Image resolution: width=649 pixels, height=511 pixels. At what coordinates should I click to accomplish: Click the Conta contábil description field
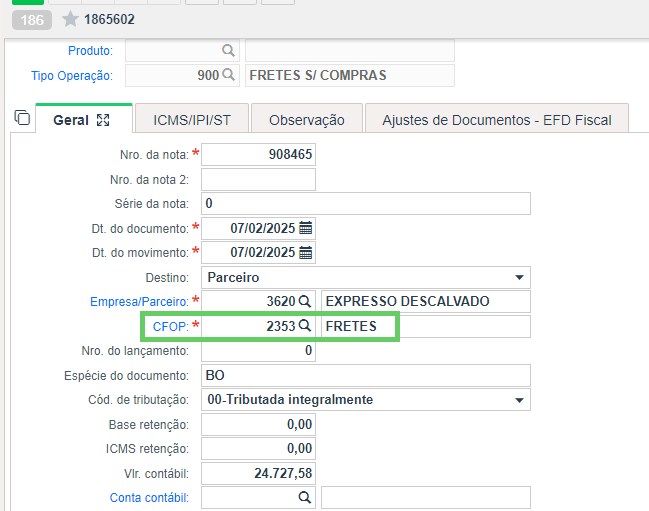click(x=426, y=497)
